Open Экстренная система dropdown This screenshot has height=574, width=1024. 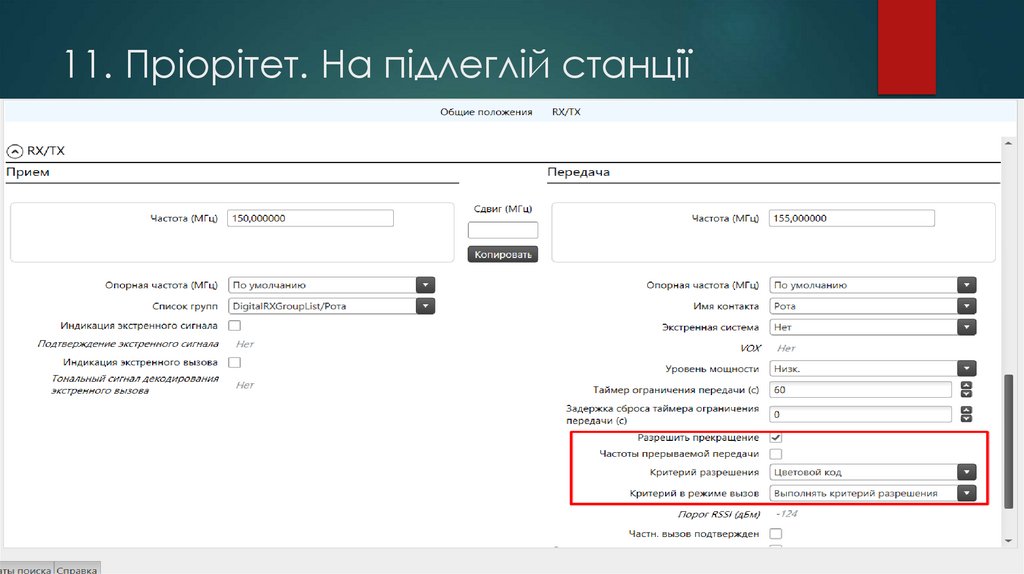coord(967,327)
